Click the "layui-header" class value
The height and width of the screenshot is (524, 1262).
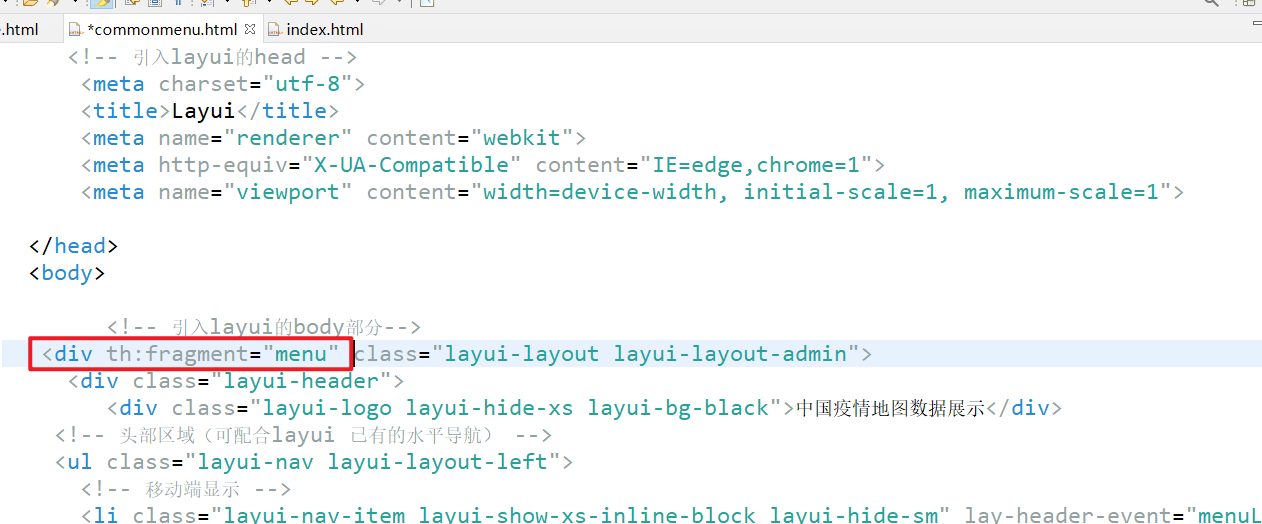point(301,381)
